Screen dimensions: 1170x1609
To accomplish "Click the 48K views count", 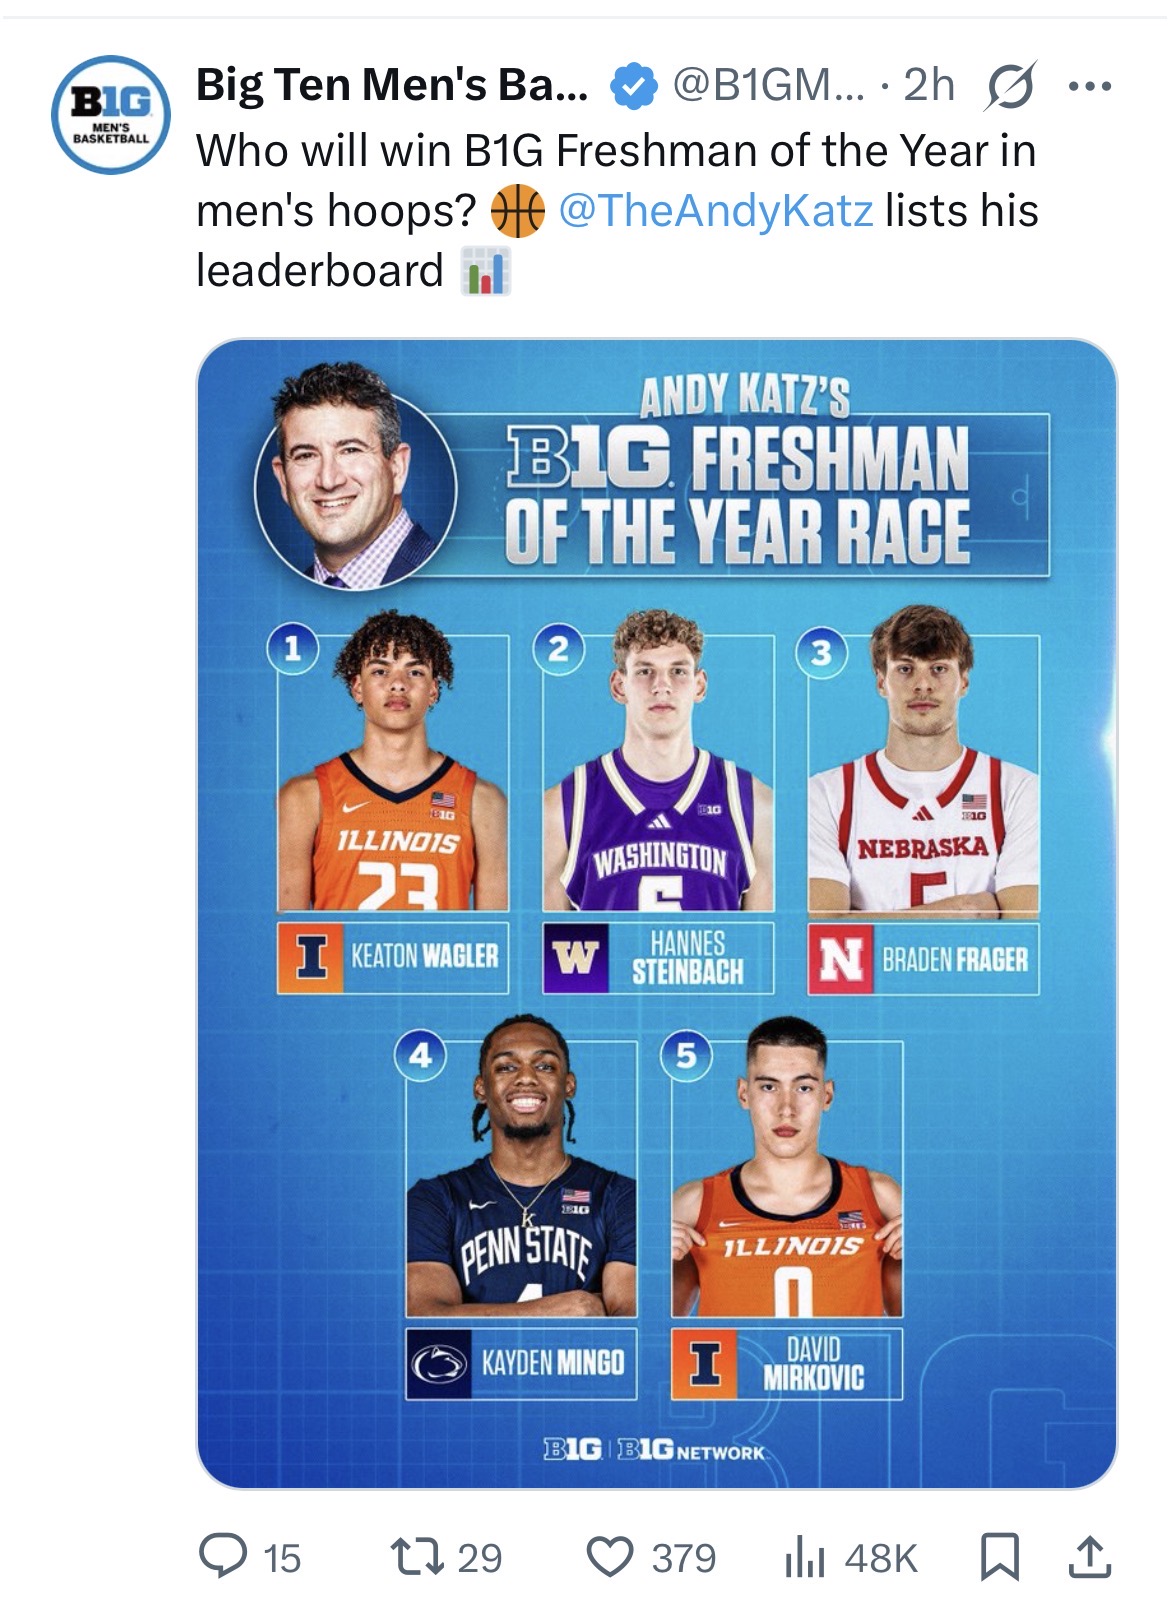I will click(881, 1558).
